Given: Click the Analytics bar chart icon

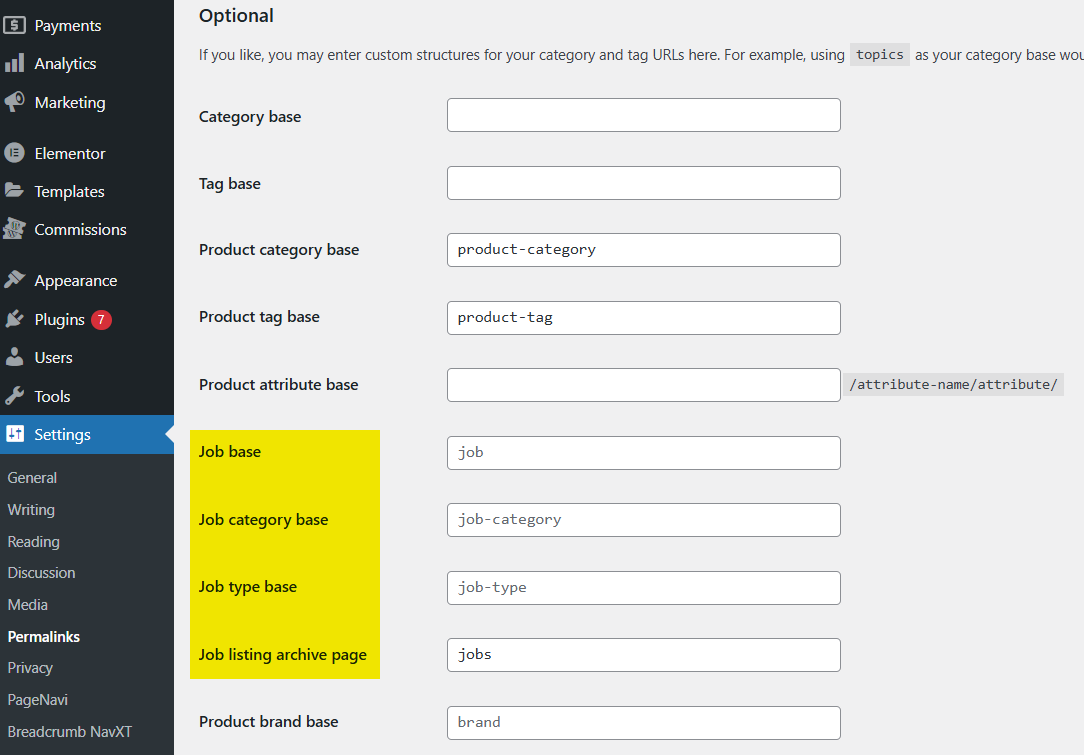Looking at the screenshot, I should 15,63.
